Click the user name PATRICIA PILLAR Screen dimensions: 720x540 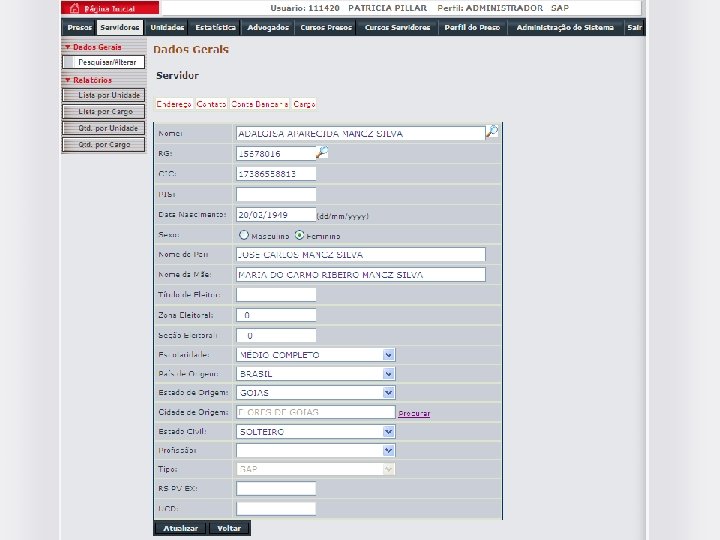tap(388, 8)
